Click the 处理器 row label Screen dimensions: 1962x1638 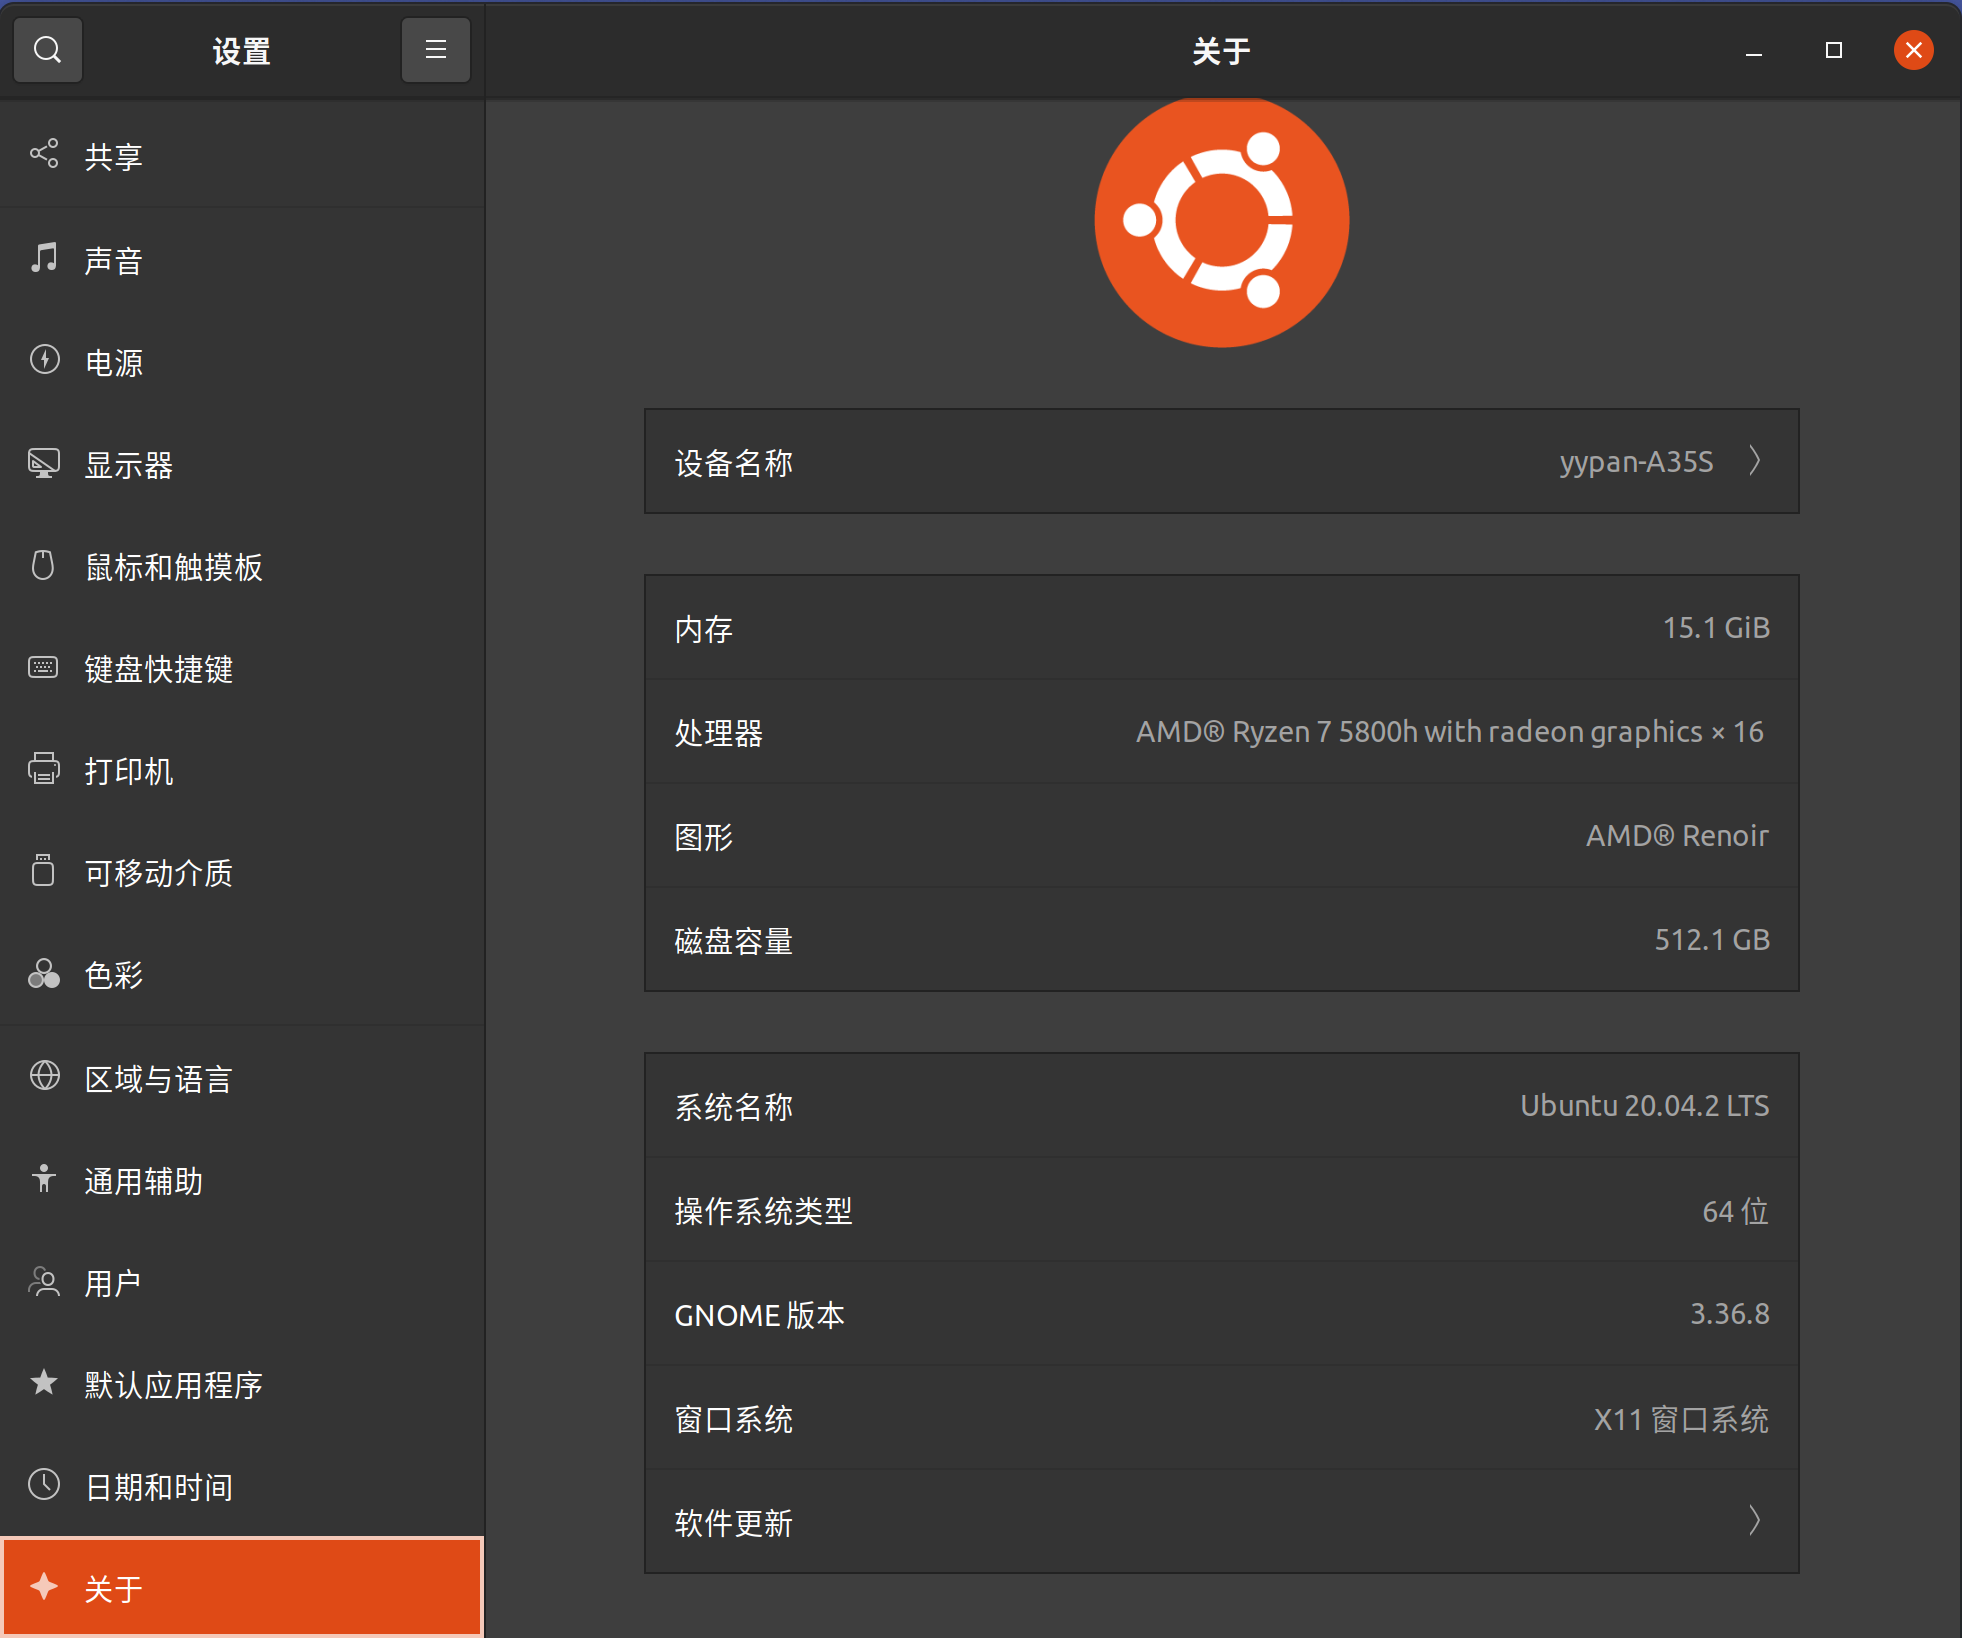(x=718, y=733)
